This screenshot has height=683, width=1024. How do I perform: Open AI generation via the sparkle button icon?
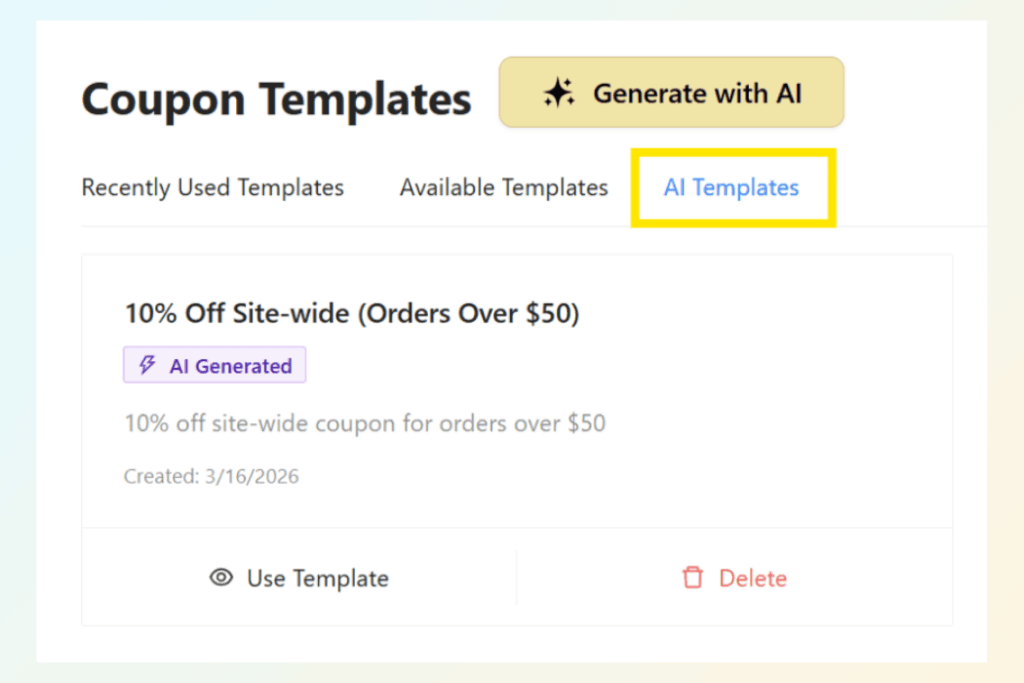[560, 92]
